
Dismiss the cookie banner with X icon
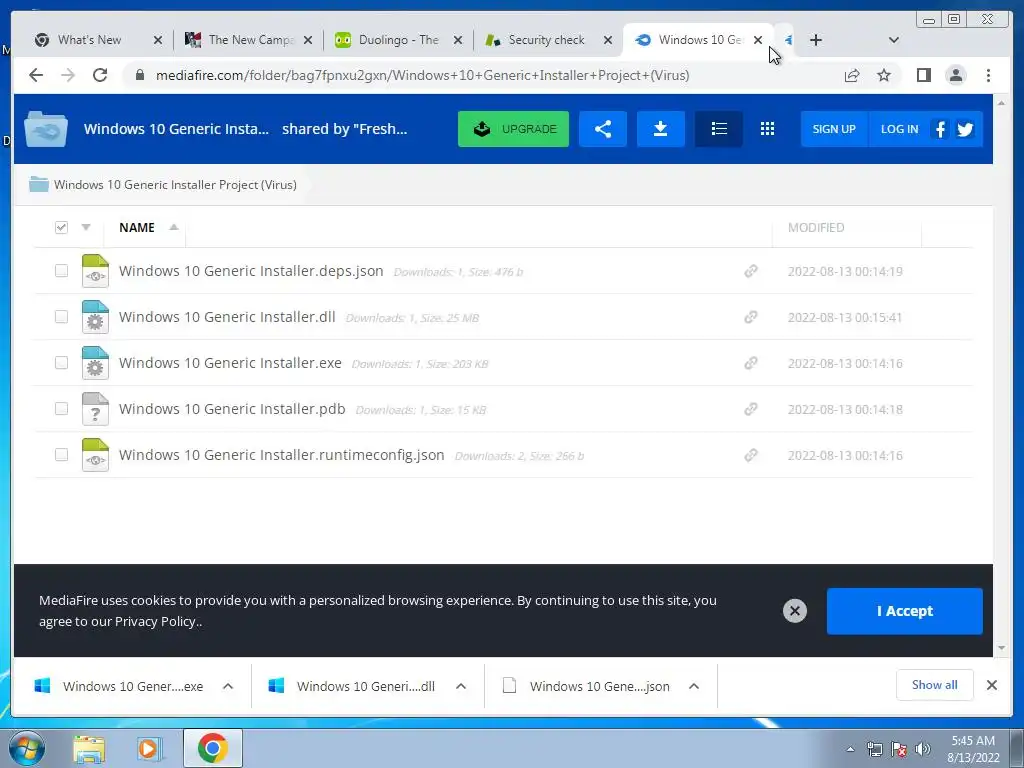795,611
